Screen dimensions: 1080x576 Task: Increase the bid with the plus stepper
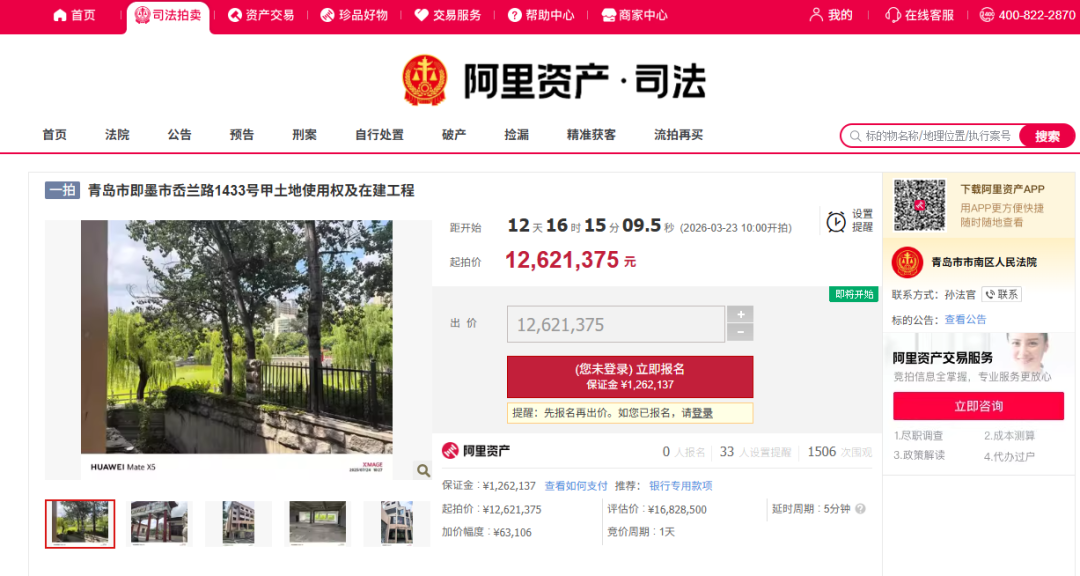tap(740, 313)
